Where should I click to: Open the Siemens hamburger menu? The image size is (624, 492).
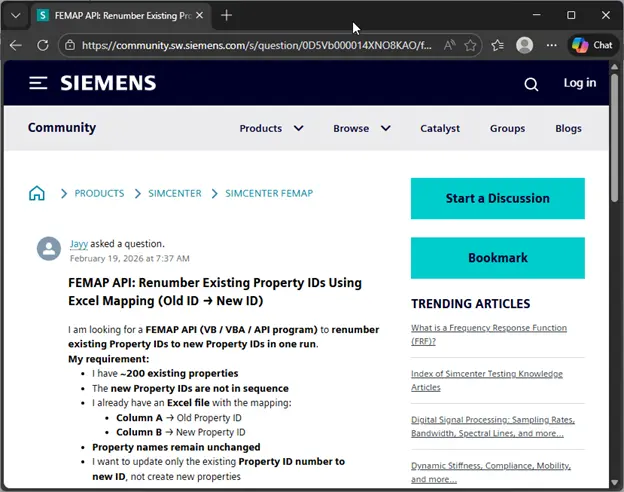click(x=38, y=83)
